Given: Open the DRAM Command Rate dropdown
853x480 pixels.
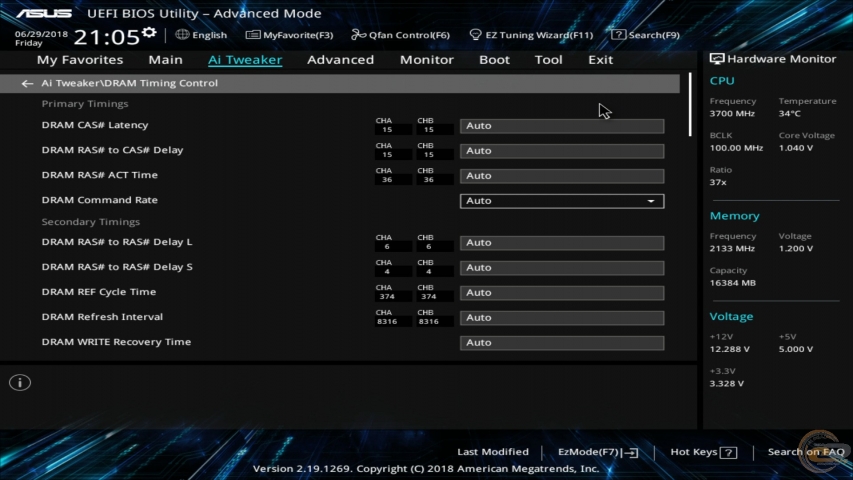Looking at the screenshot, I should click(x=562, y=201).
